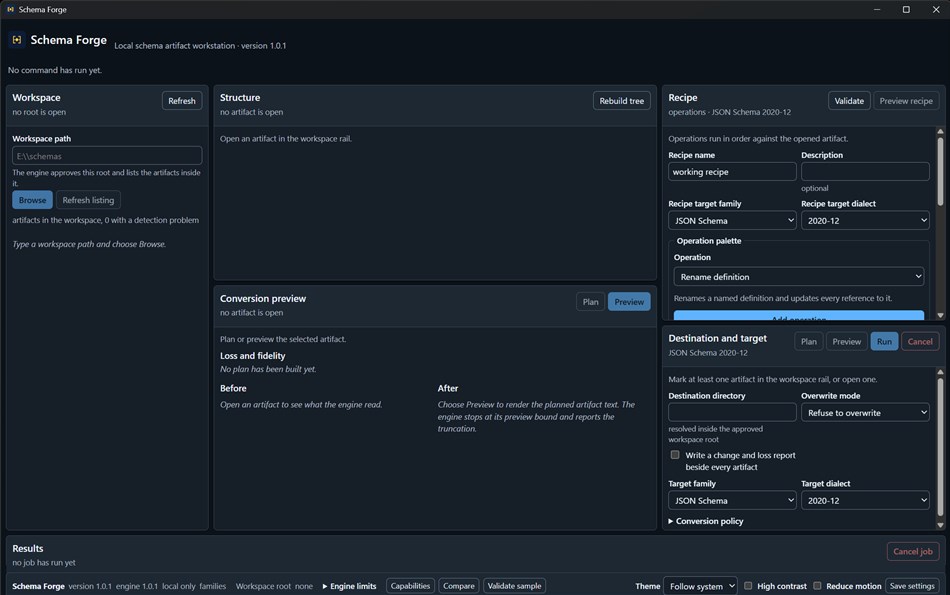The height and width of the screenshot is (595, 950).
Task: Open the Overwrite mode dropdown
Action: 865,412
